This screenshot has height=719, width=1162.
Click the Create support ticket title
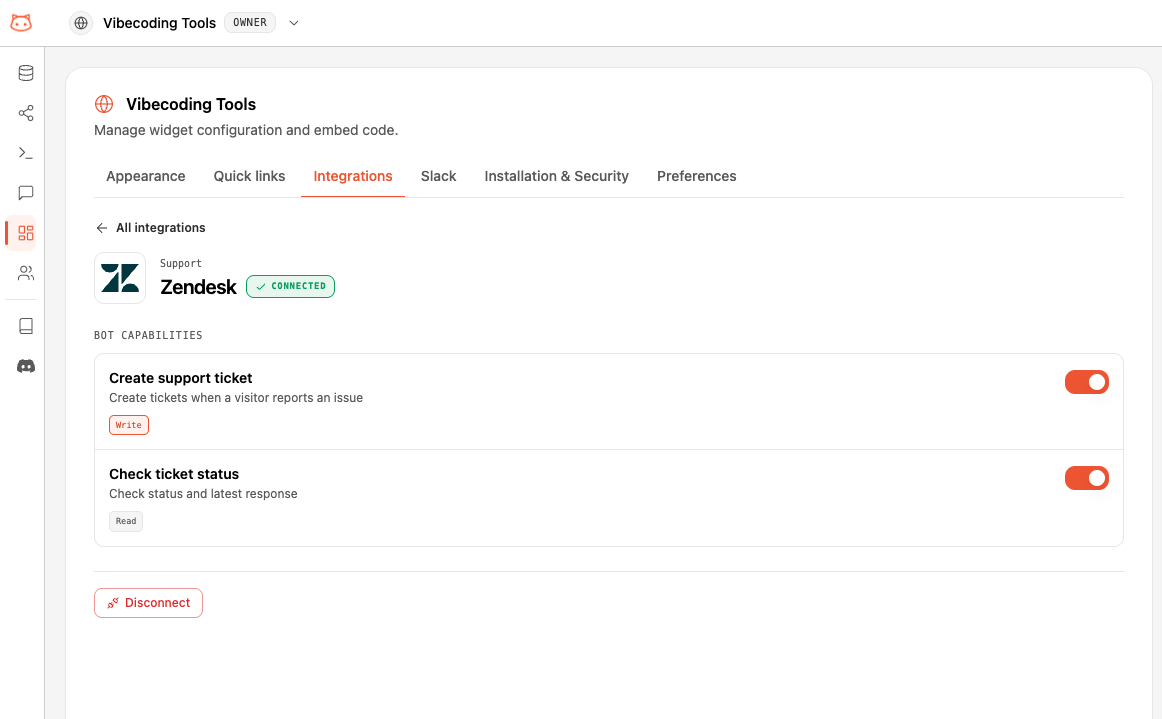tap(181, 378)
